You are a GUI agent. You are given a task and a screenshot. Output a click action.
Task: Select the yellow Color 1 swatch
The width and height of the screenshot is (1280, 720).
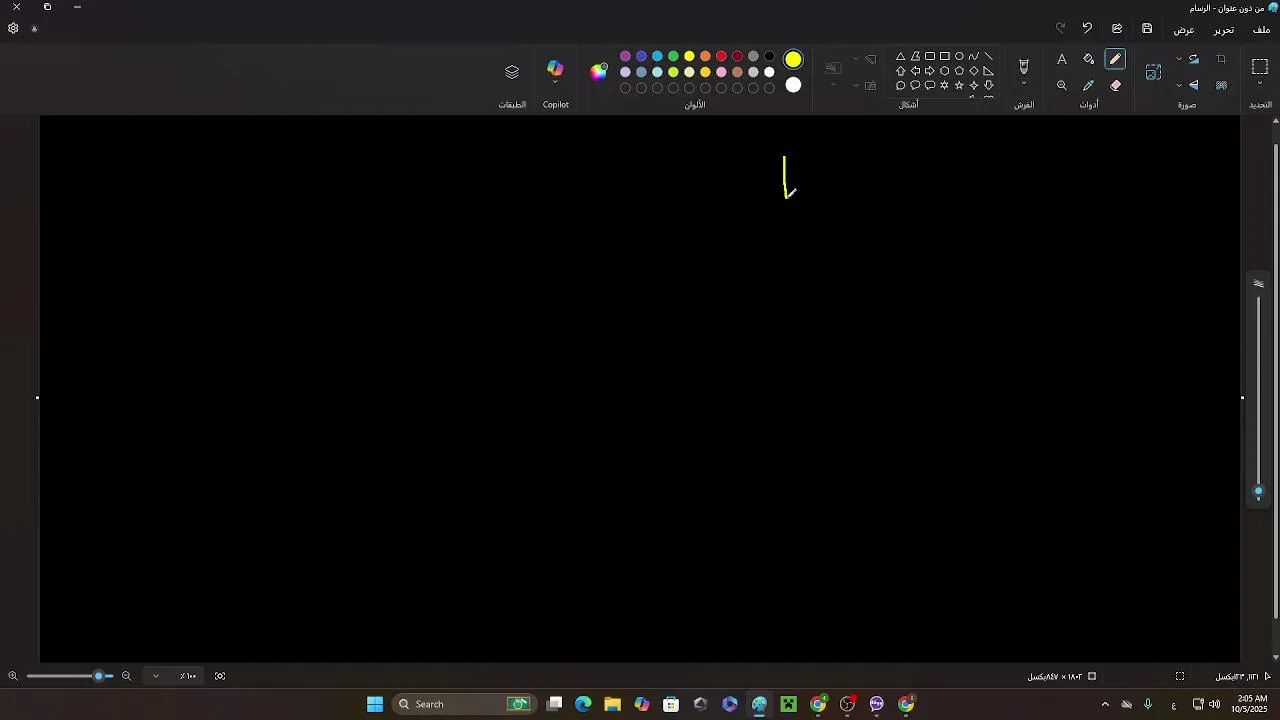tap(793, 60)
